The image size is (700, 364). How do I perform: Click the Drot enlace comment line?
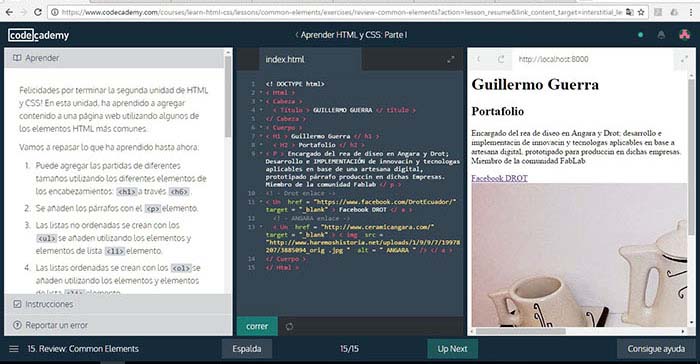tap(300, 193)
